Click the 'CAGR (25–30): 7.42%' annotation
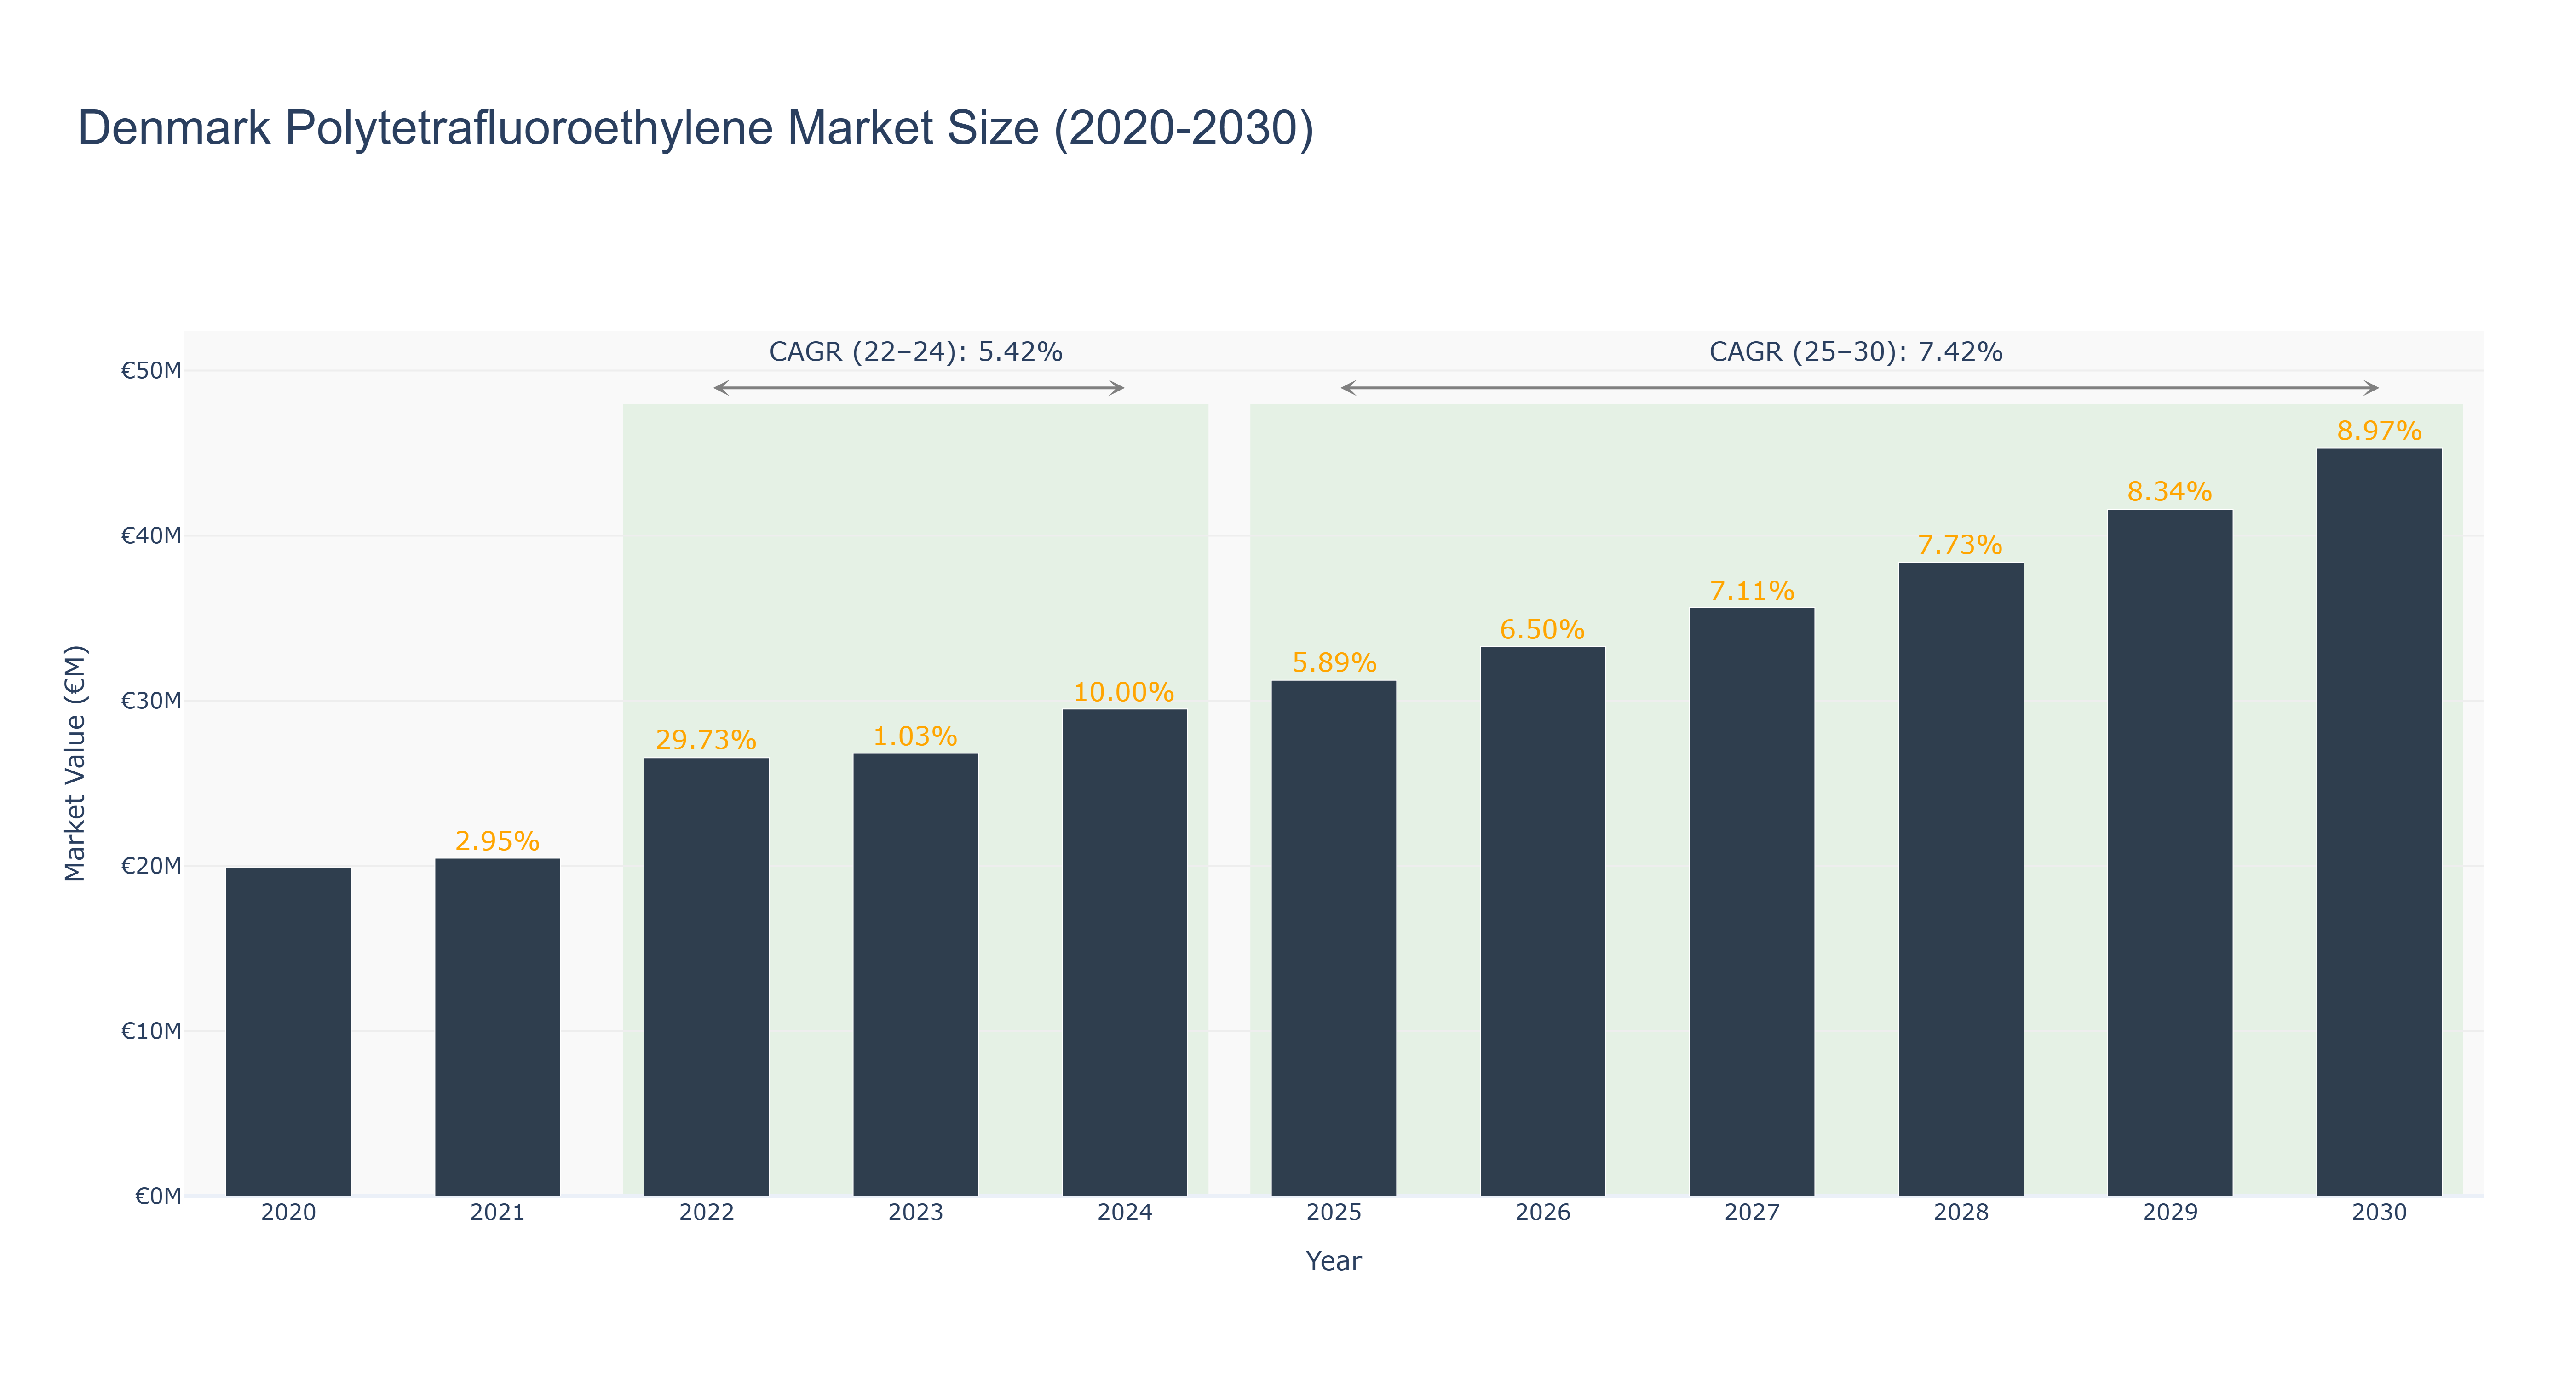This screenshot has height=1380, width=2576. [x=1855, y=352]
